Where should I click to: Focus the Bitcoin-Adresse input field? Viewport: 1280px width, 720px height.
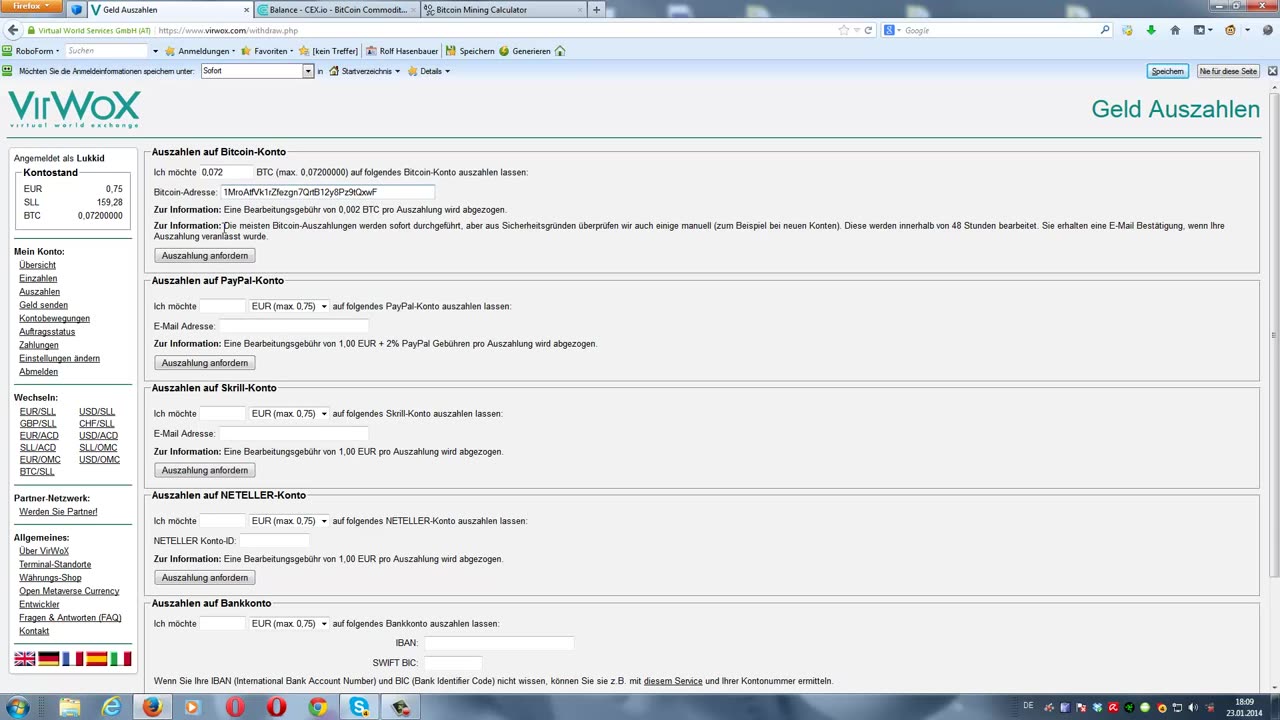point(328,192)
